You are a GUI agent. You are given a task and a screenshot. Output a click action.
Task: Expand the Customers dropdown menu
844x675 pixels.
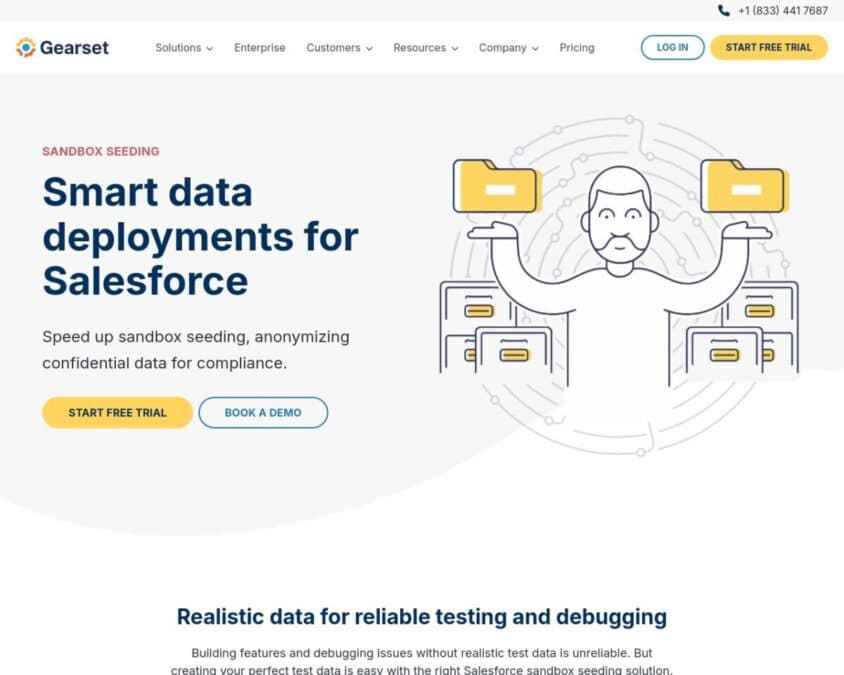[339, 48]
